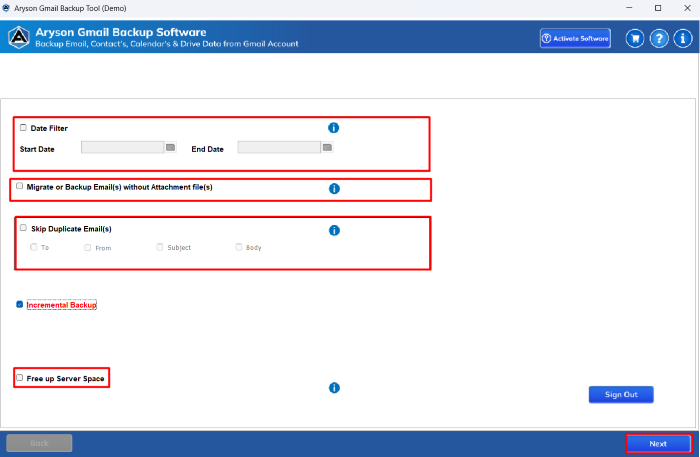
Task: Click the Next button
Action: pyautogui.click(x=658, y=444)
